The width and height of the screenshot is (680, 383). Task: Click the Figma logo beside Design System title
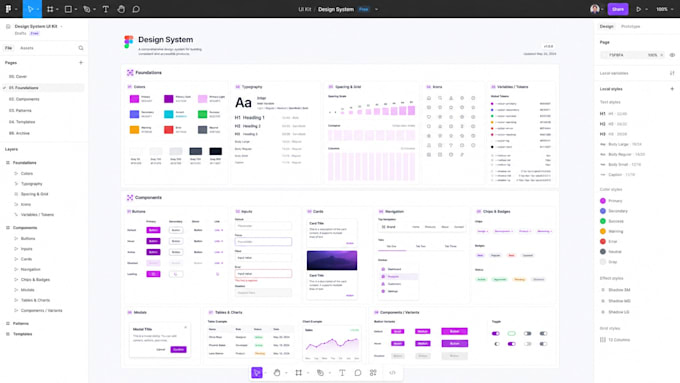coord(128,42)
